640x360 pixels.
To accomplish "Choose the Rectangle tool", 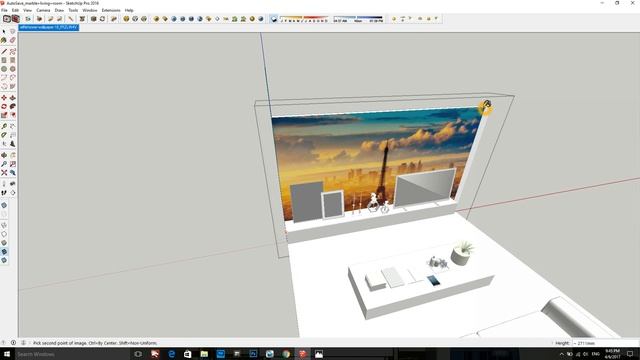I will pos(4,60).
